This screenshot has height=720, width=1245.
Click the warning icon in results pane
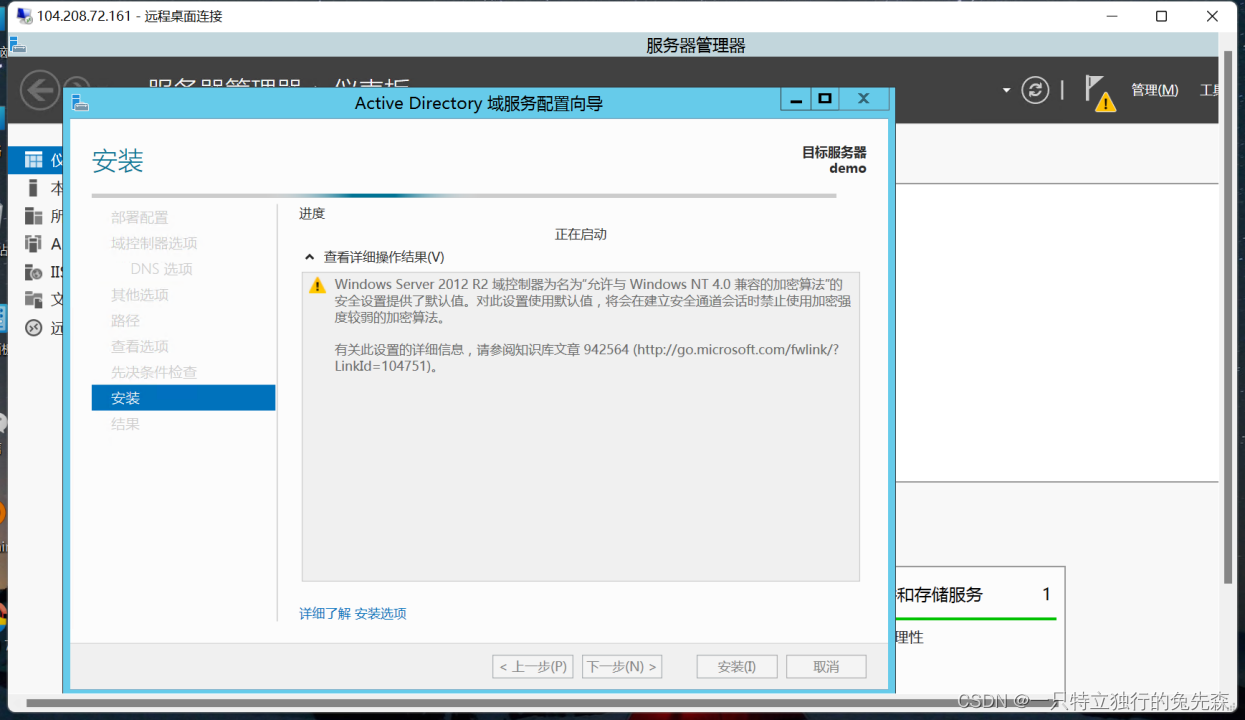317,285
